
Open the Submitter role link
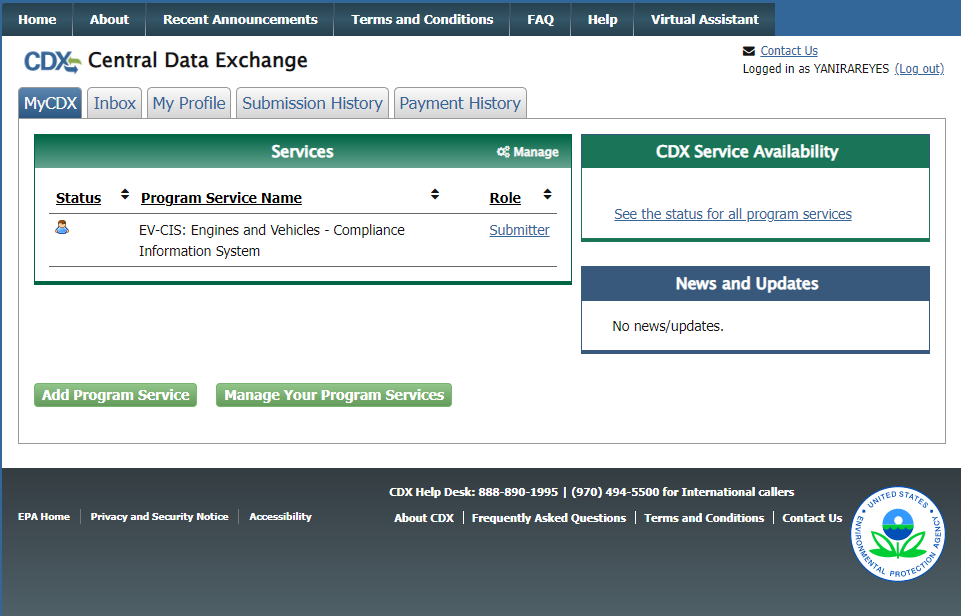coord(519,230)
